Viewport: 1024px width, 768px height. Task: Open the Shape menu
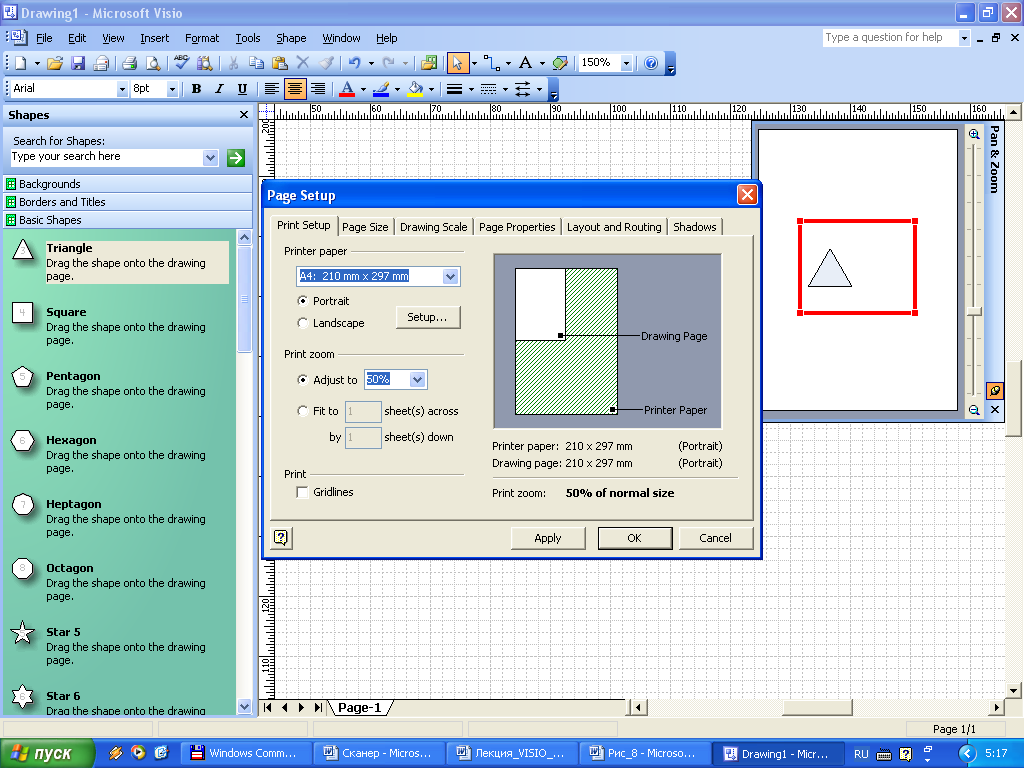pyautogui.click(x=291, y=38)
